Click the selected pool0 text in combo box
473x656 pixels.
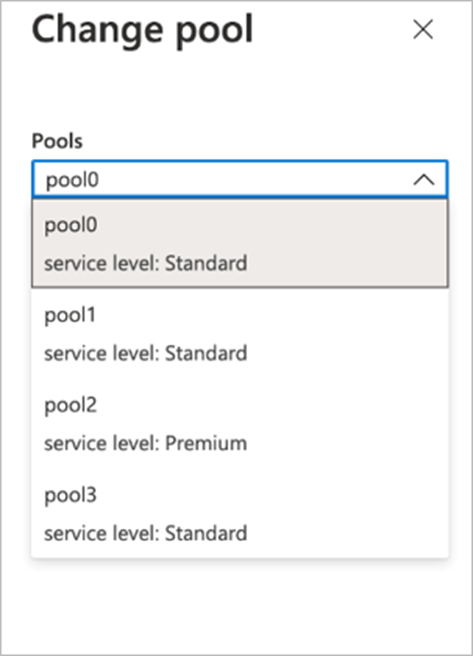pyautogui.click(x=72, y=181)
